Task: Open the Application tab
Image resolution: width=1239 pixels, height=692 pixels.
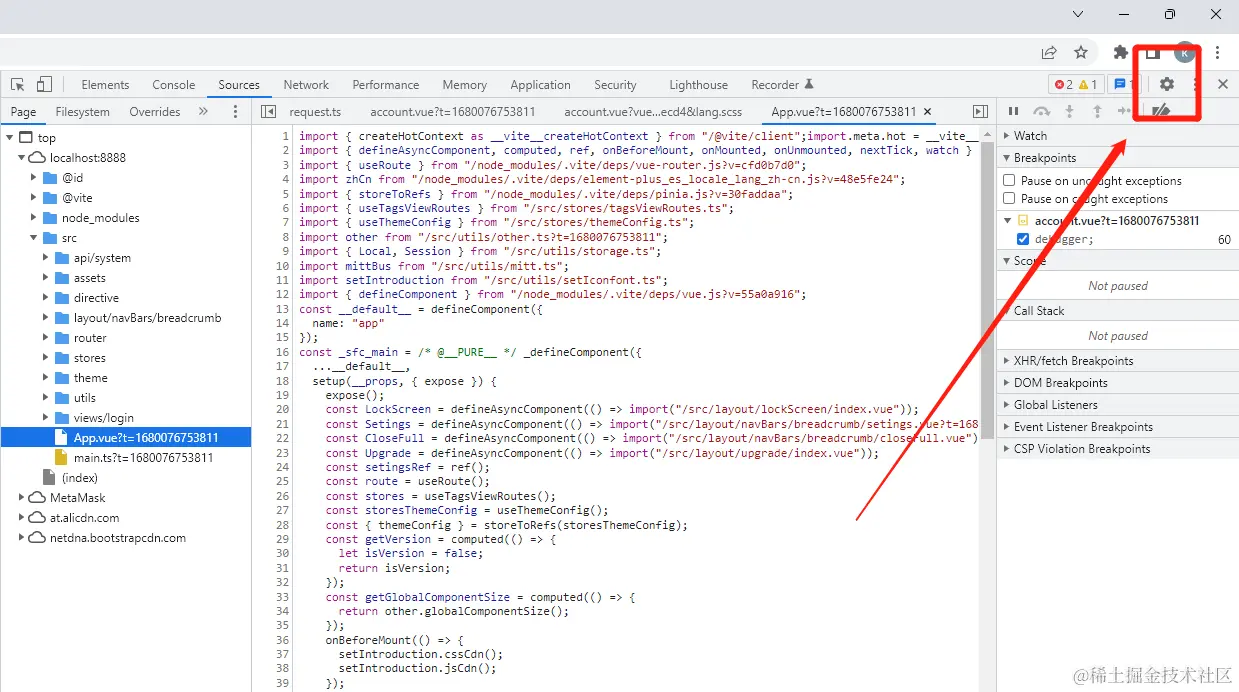Action: pyautogui.click(x=540, y=85)
